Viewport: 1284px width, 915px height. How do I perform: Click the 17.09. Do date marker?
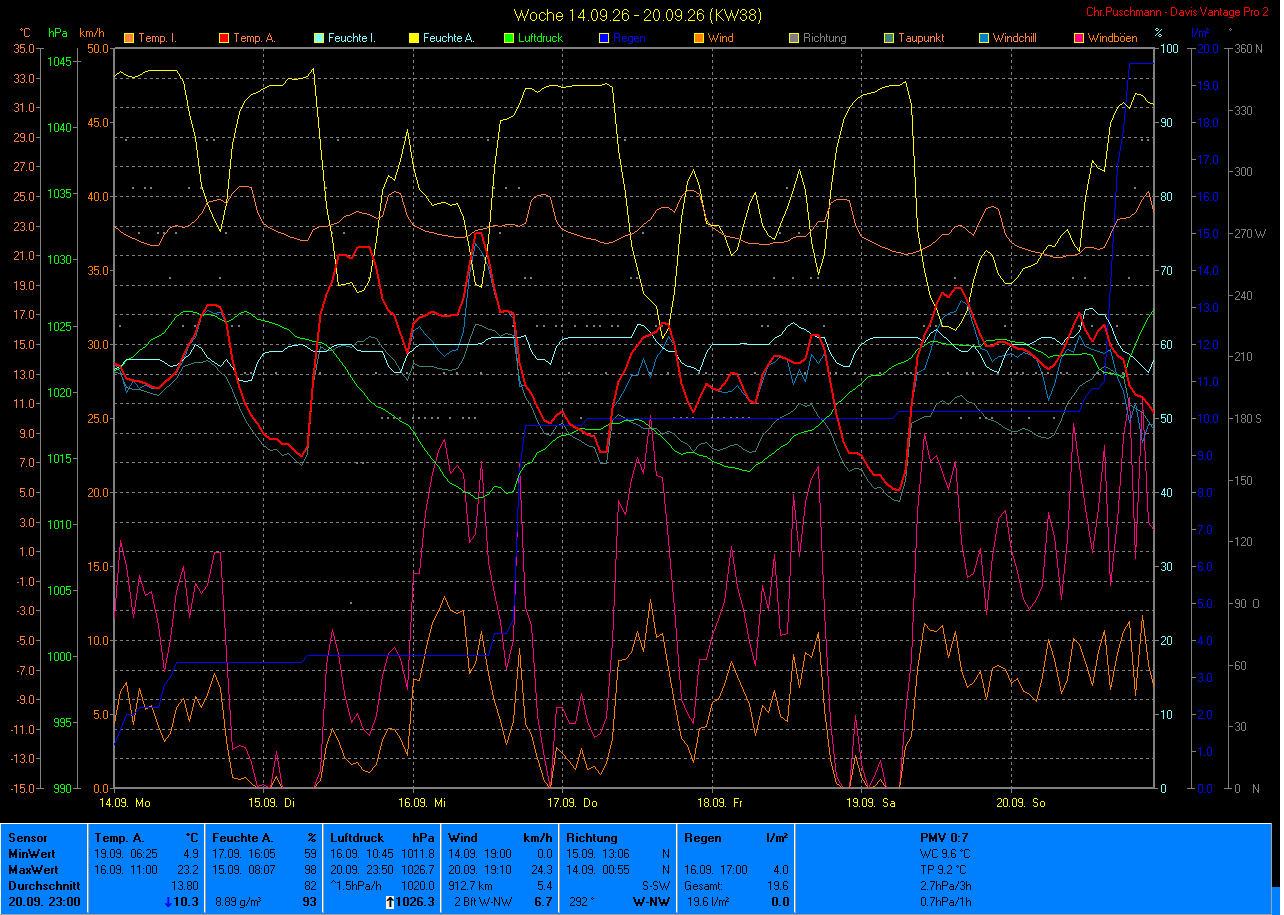pos(573,803)
